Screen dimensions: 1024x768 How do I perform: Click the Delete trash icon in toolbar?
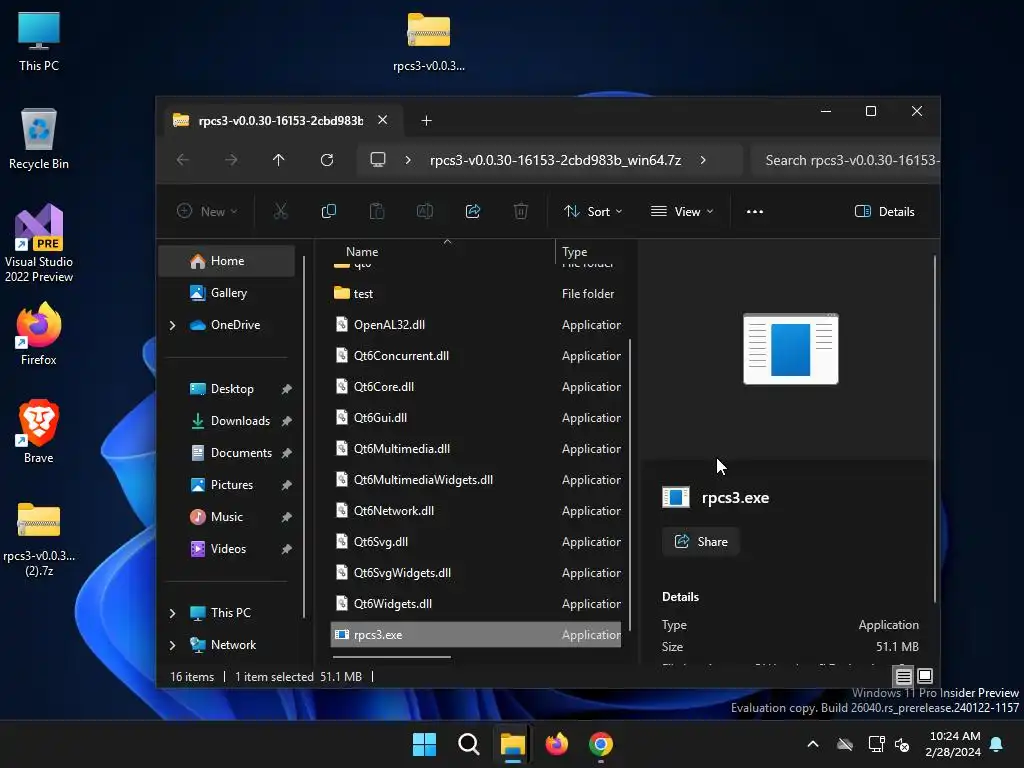click(x=520, y=211)
